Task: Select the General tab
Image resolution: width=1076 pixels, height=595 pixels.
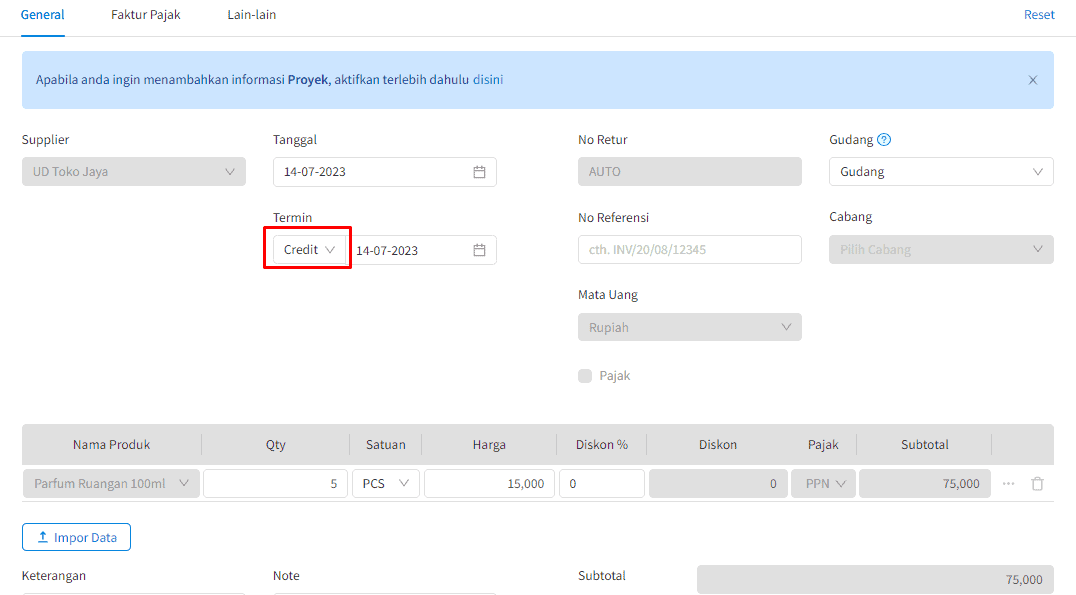Action: pos(43,15)
